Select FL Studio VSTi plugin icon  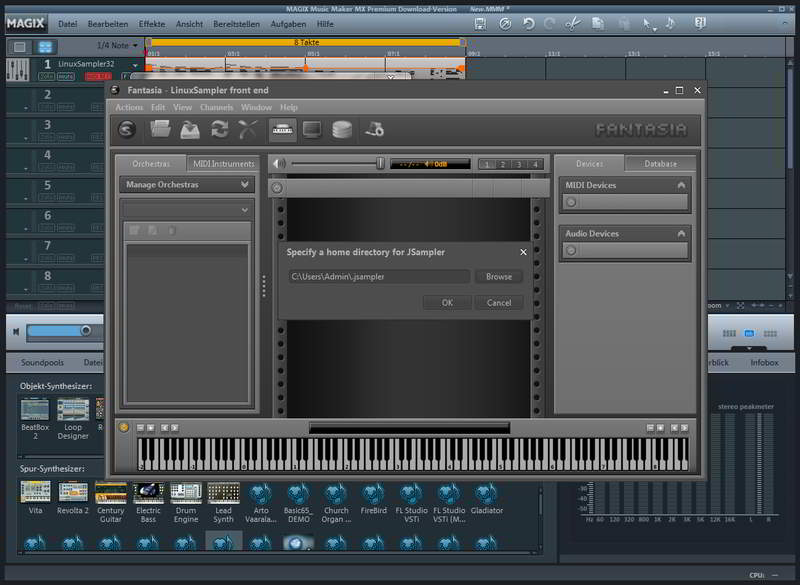click(411, 493)
